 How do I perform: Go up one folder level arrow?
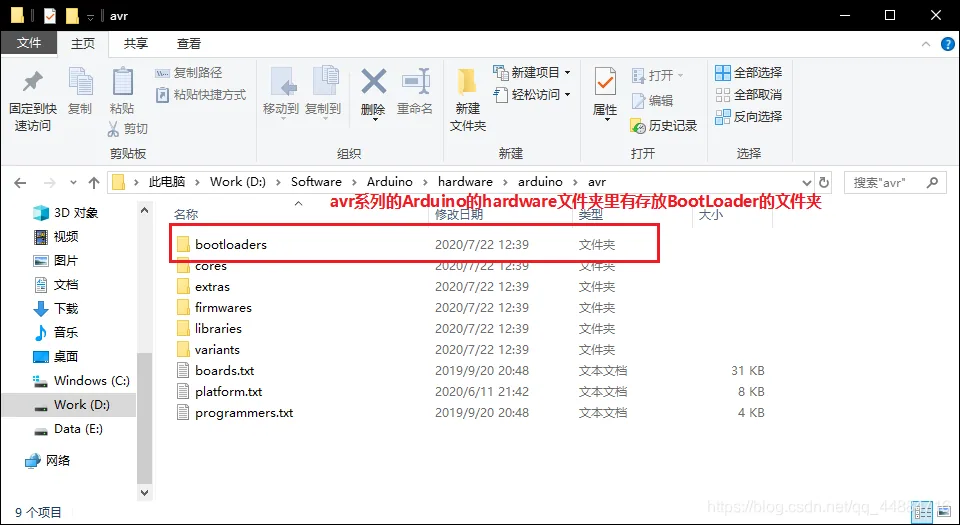tap(94, 182)
